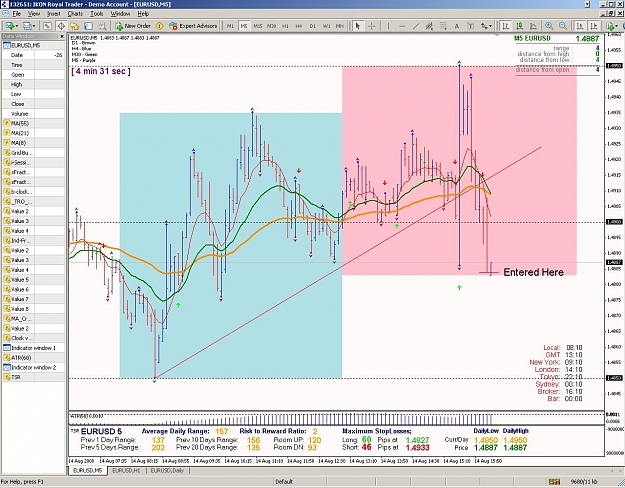This screenshot has width=625, height=488.
Task: Select the equidistant channel tool
Action: point(429,26)
